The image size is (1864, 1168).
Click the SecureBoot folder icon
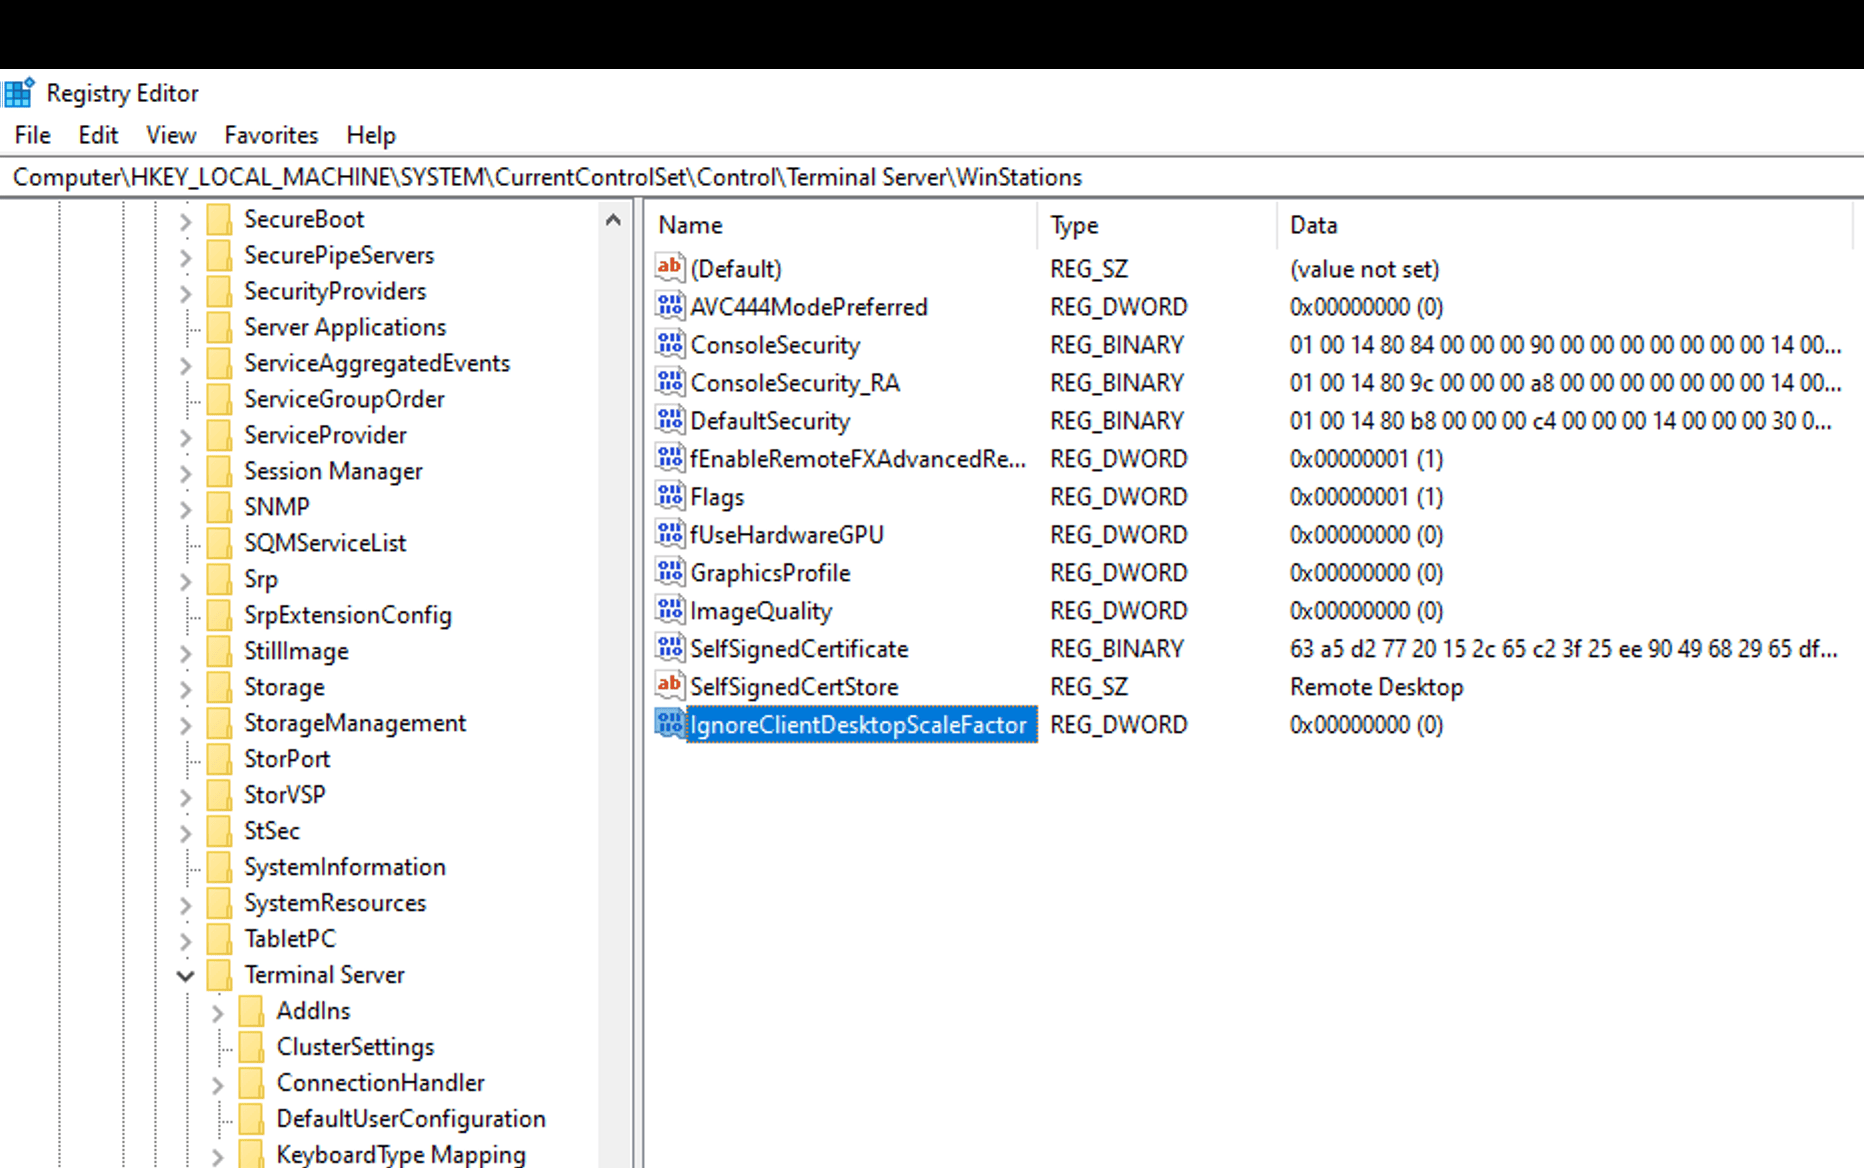tap(219, 219)
